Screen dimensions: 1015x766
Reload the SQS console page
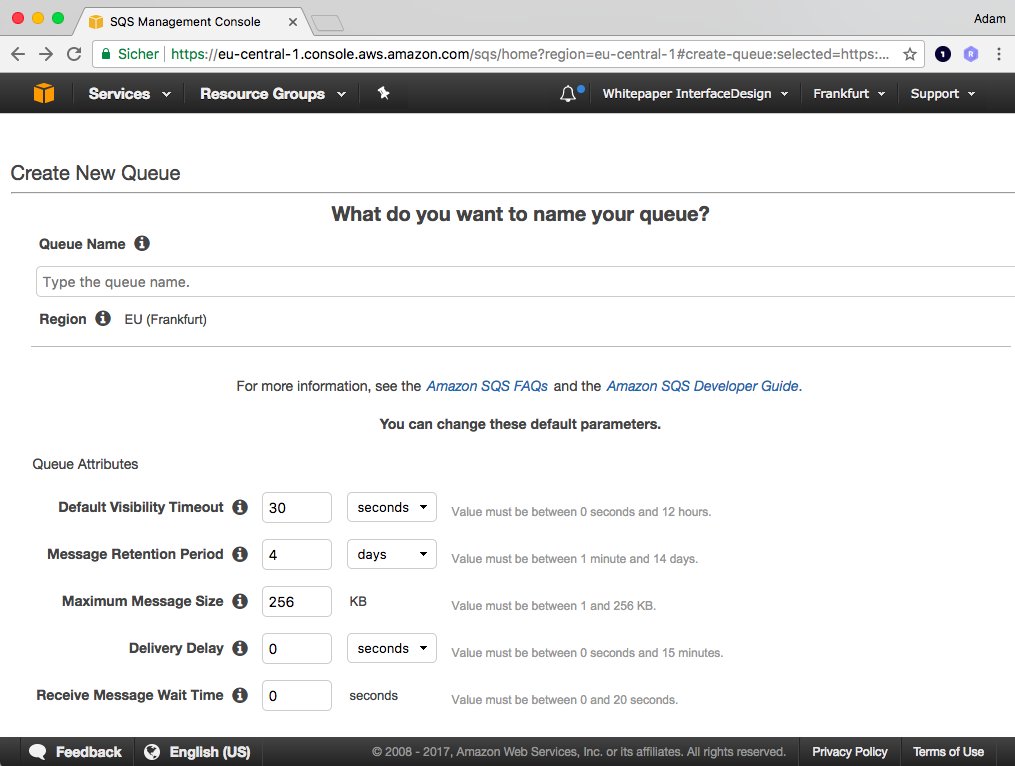[x=74, y=54]
